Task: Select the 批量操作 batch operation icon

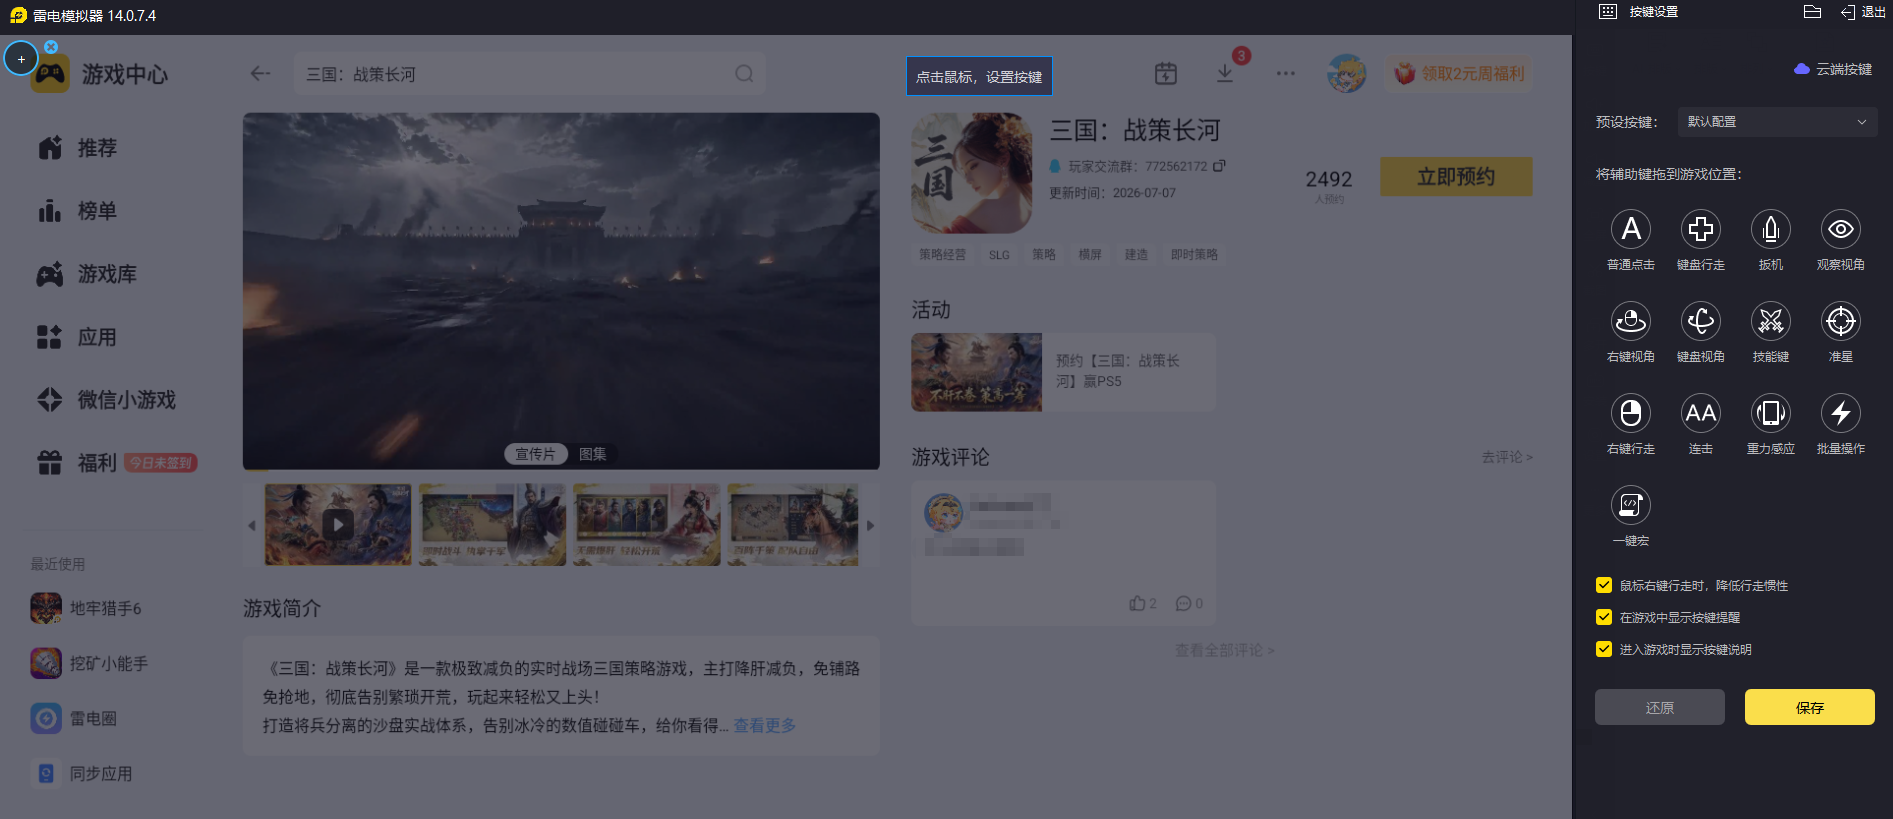Action: [x=1841, y=413]
